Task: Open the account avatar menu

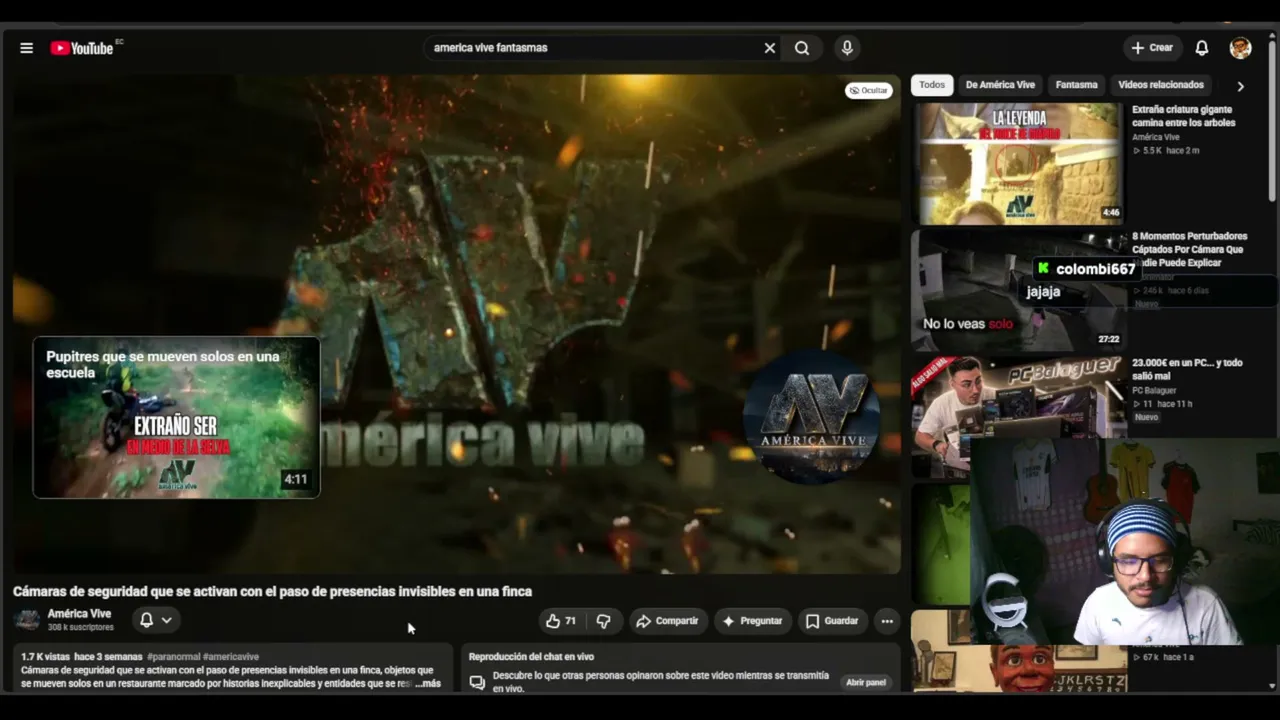Action: point(1241,48)
